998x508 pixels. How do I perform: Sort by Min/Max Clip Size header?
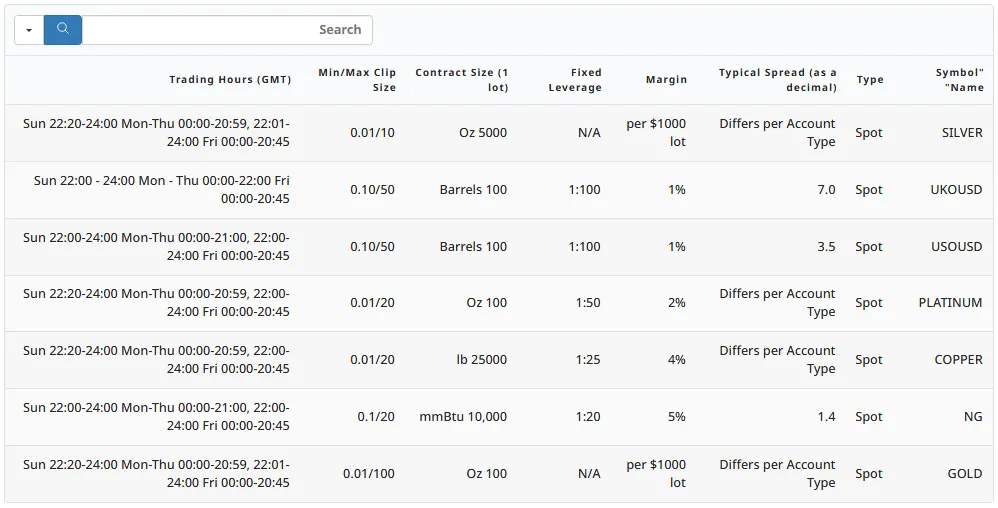coord(357,80)
